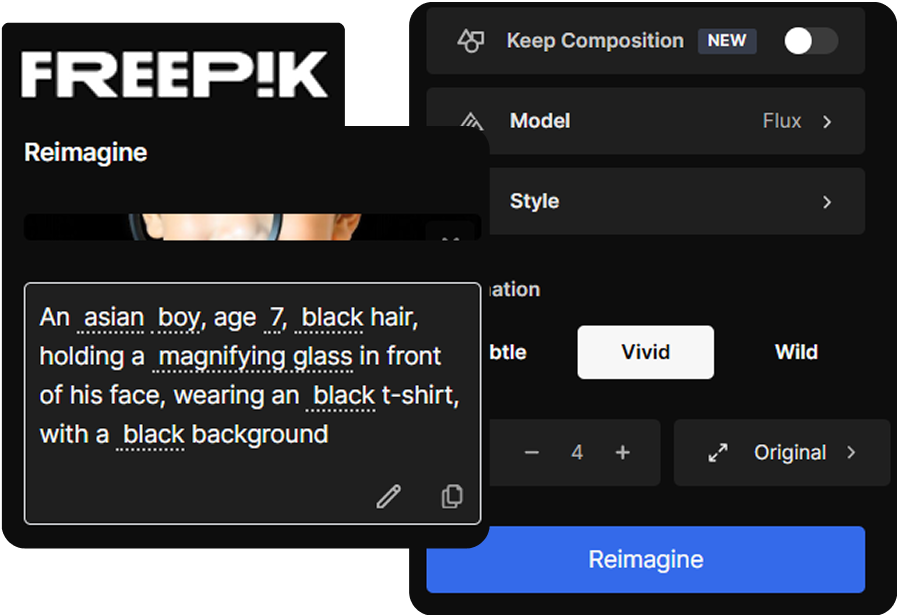
Task: Click the Keep Composition shapes icon
Action: click(x=471, y=41)
